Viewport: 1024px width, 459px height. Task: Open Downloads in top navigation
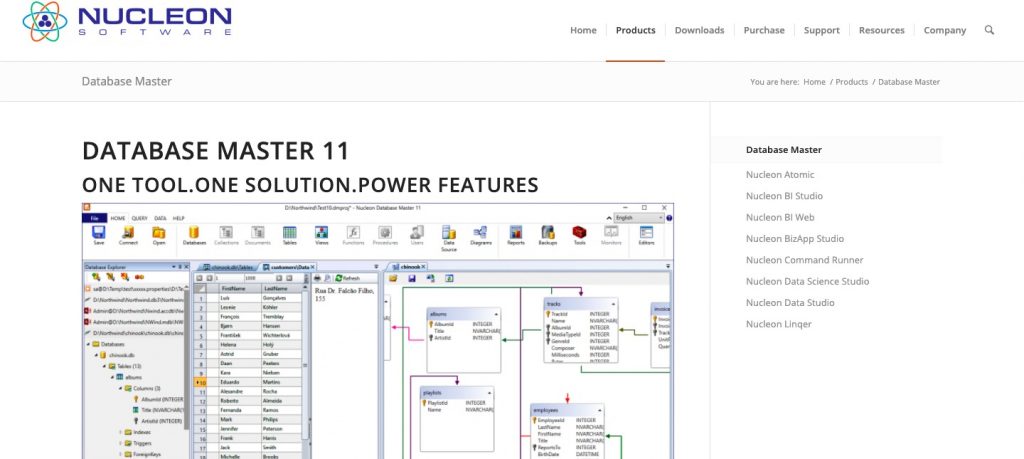point(699,30)
